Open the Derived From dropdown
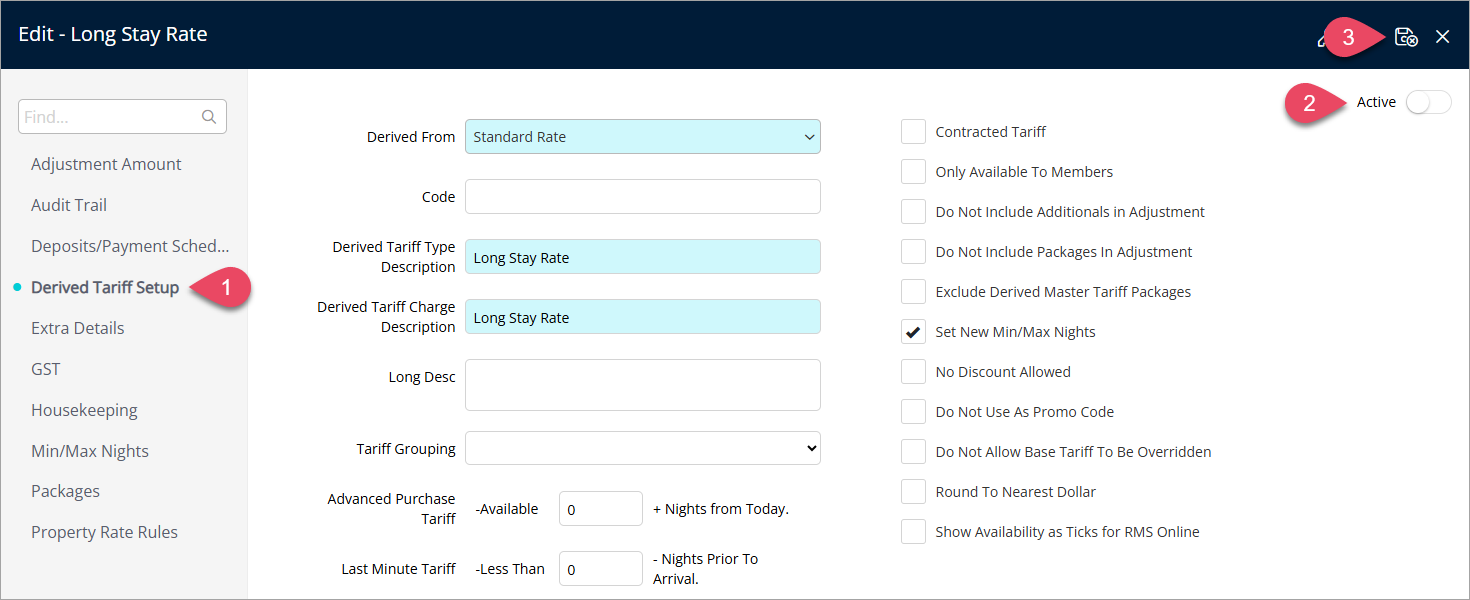This screenshot has width=1470, height=600. 642,137
